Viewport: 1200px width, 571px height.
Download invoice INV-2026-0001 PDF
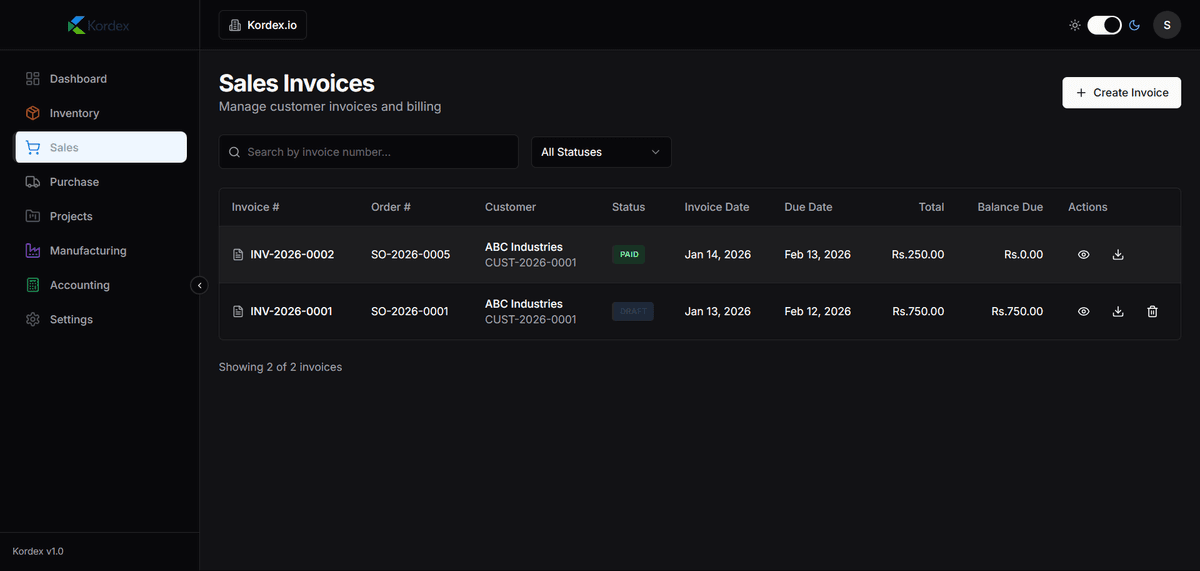pyautogui.click(x=1118, y=312)
